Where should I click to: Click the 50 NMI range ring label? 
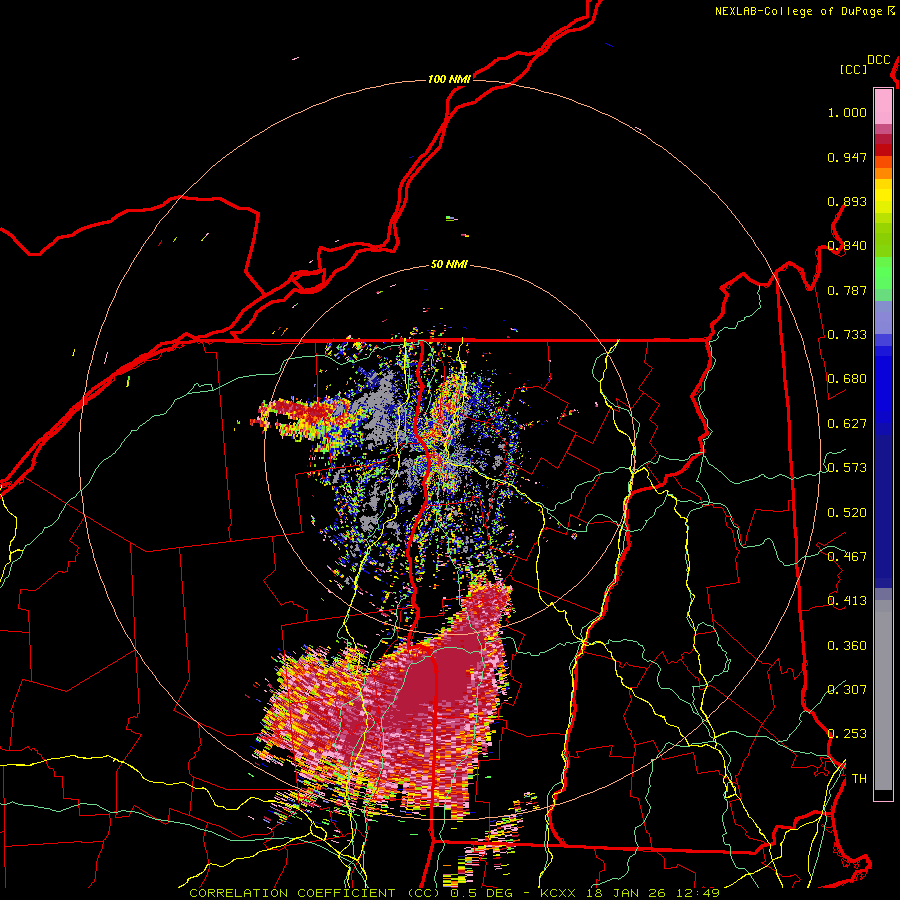[x=449, y=265]
